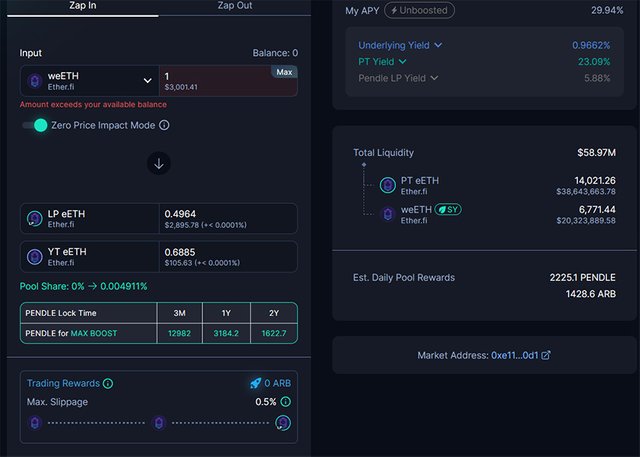Click the 12982 PENDLE max boost value
Viewport: 640px width, 457px height.
click(180, 333)
